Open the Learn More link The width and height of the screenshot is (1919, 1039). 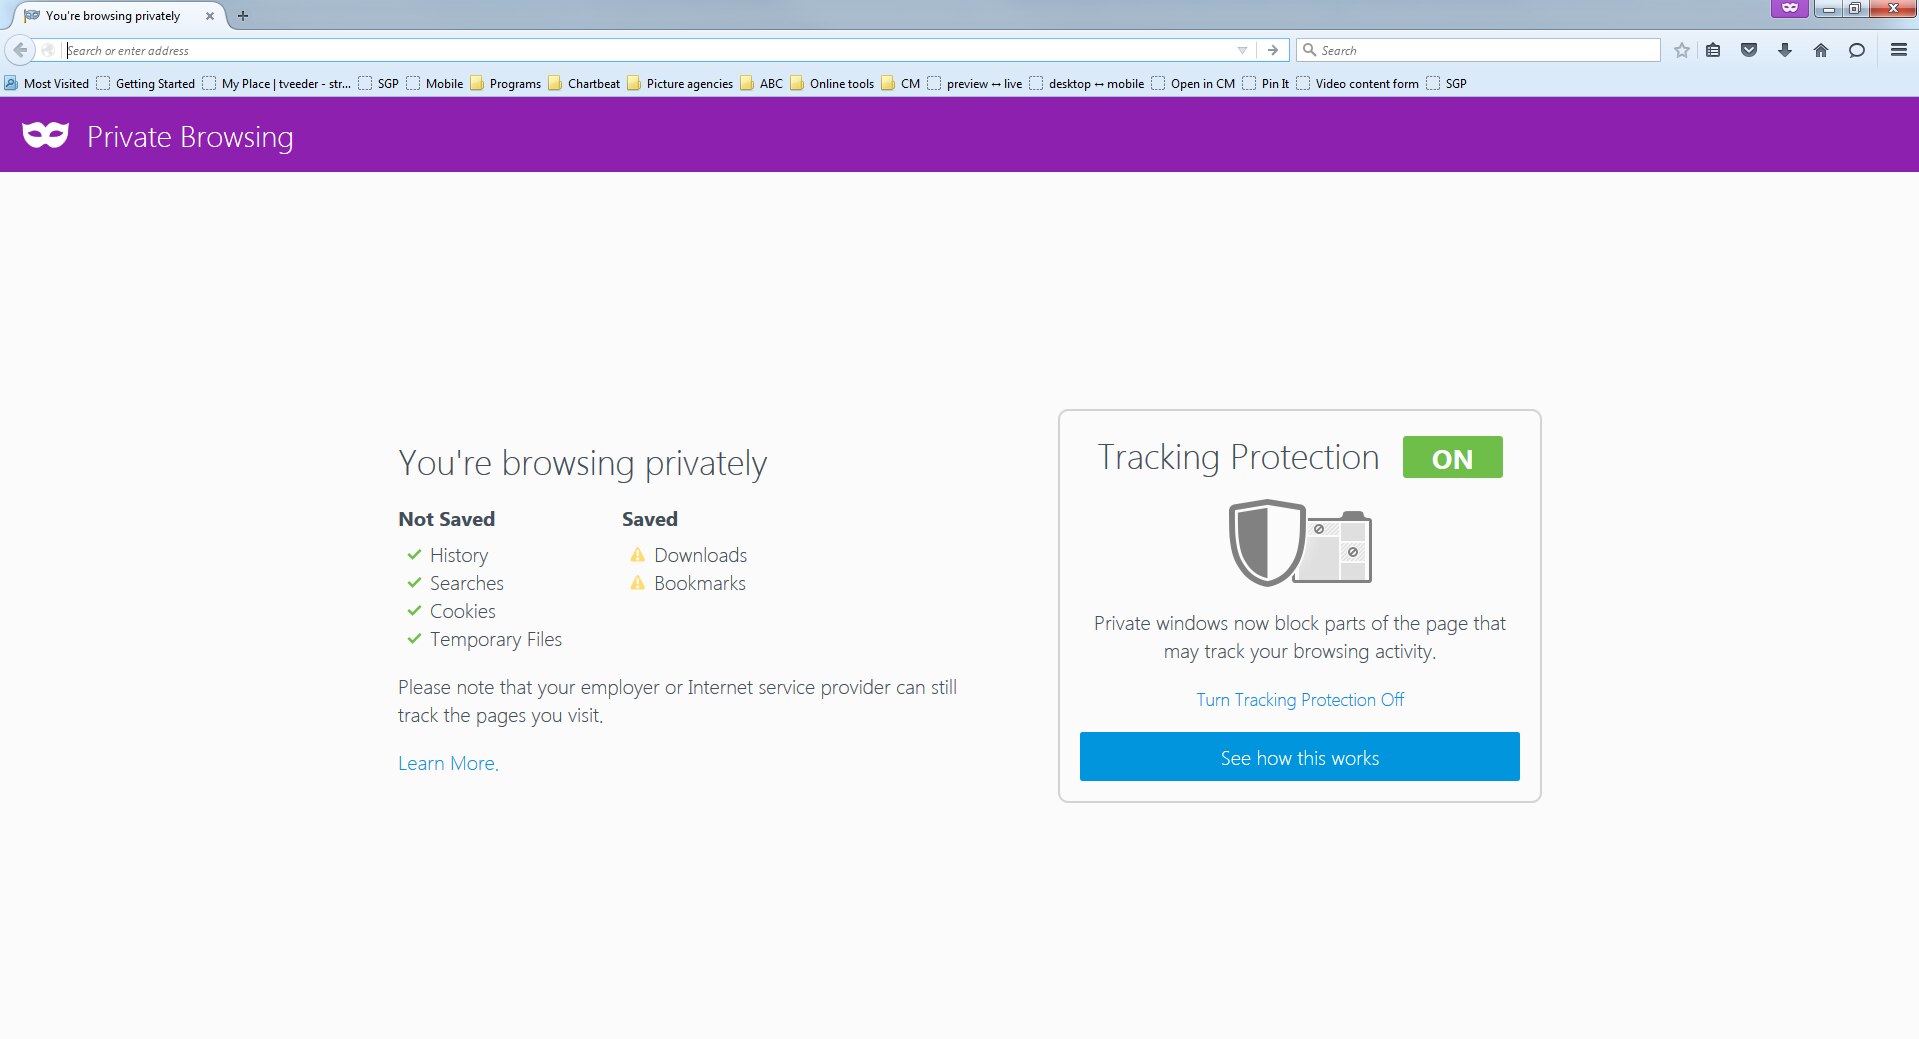(447, 764)
